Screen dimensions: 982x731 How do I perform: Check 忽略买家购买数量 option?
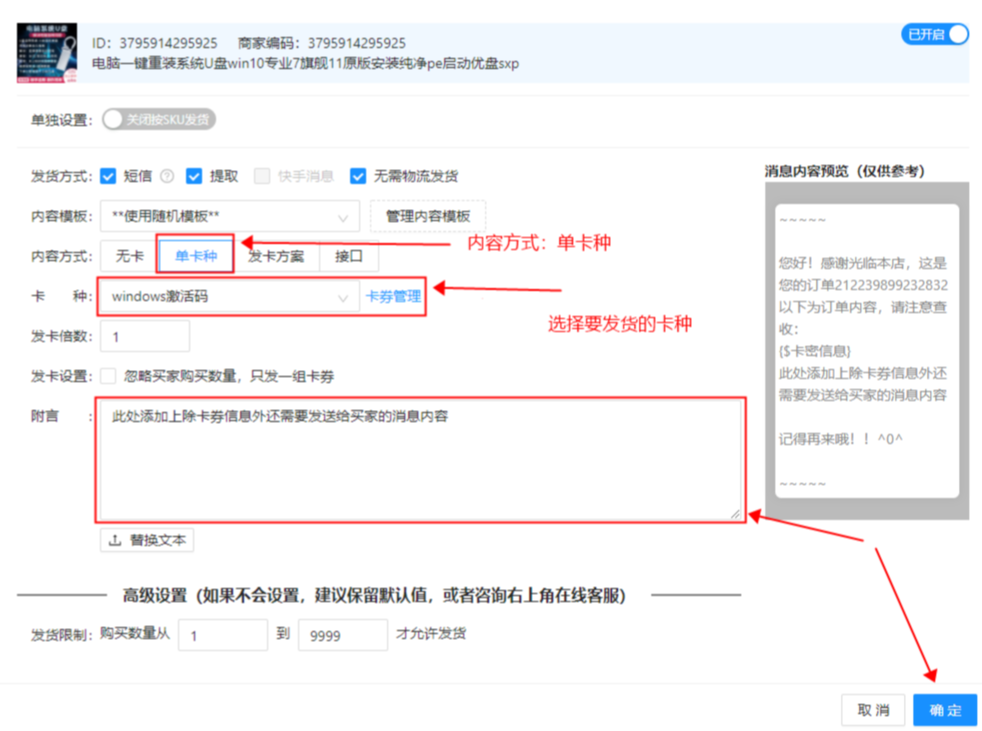[x=109, y=376]
